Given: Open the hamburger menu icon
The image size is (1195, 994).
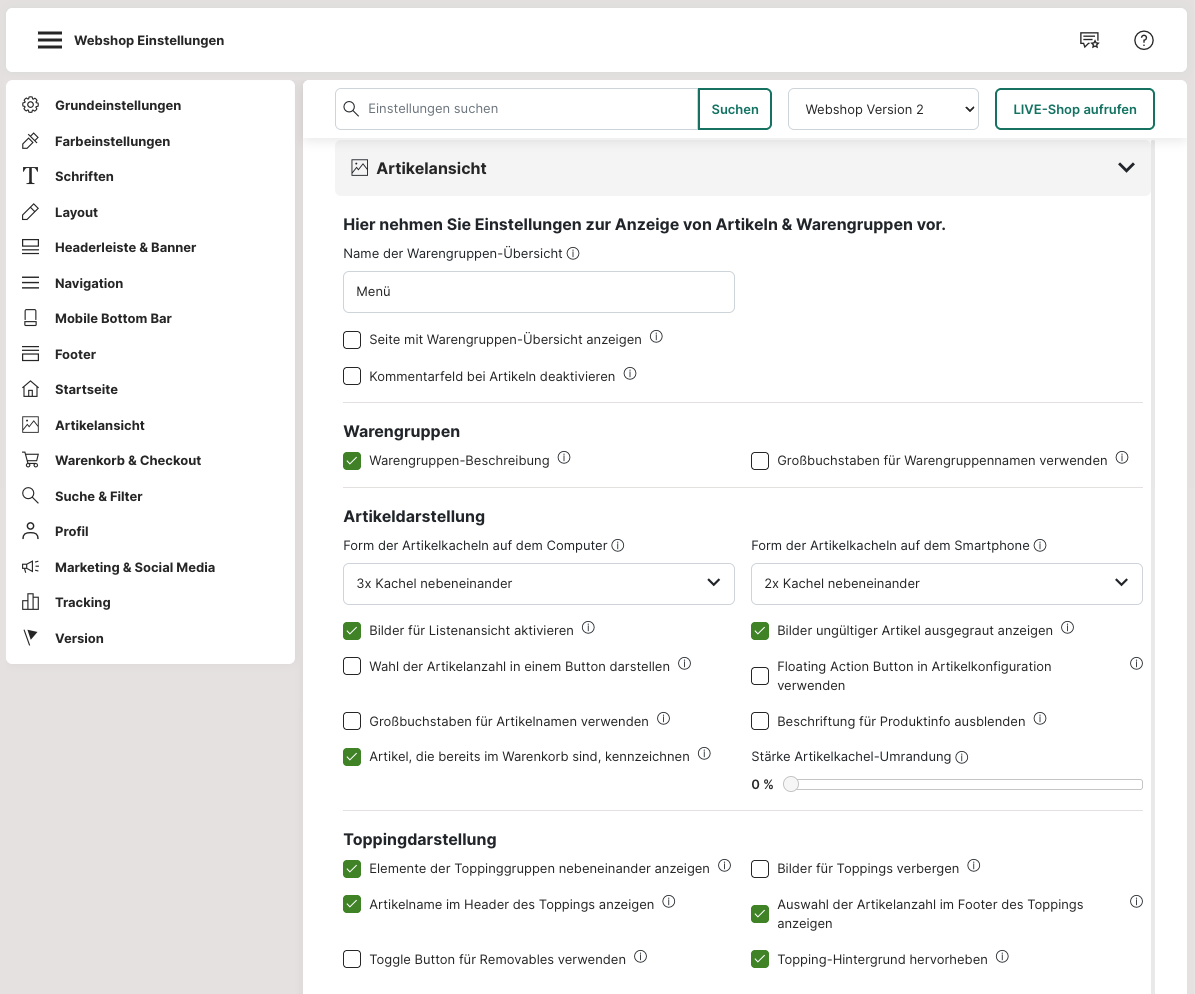Looking at the screenshot, I should 50,40.
